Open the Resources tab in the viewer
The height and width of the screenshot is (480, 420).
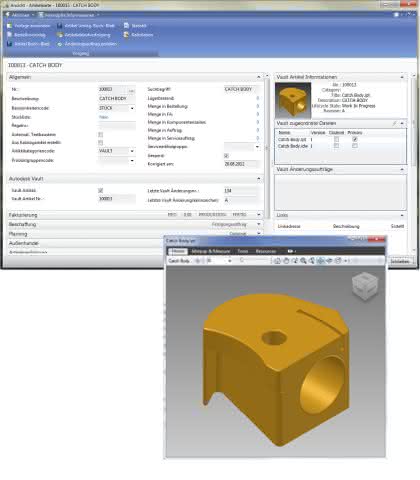266,251
